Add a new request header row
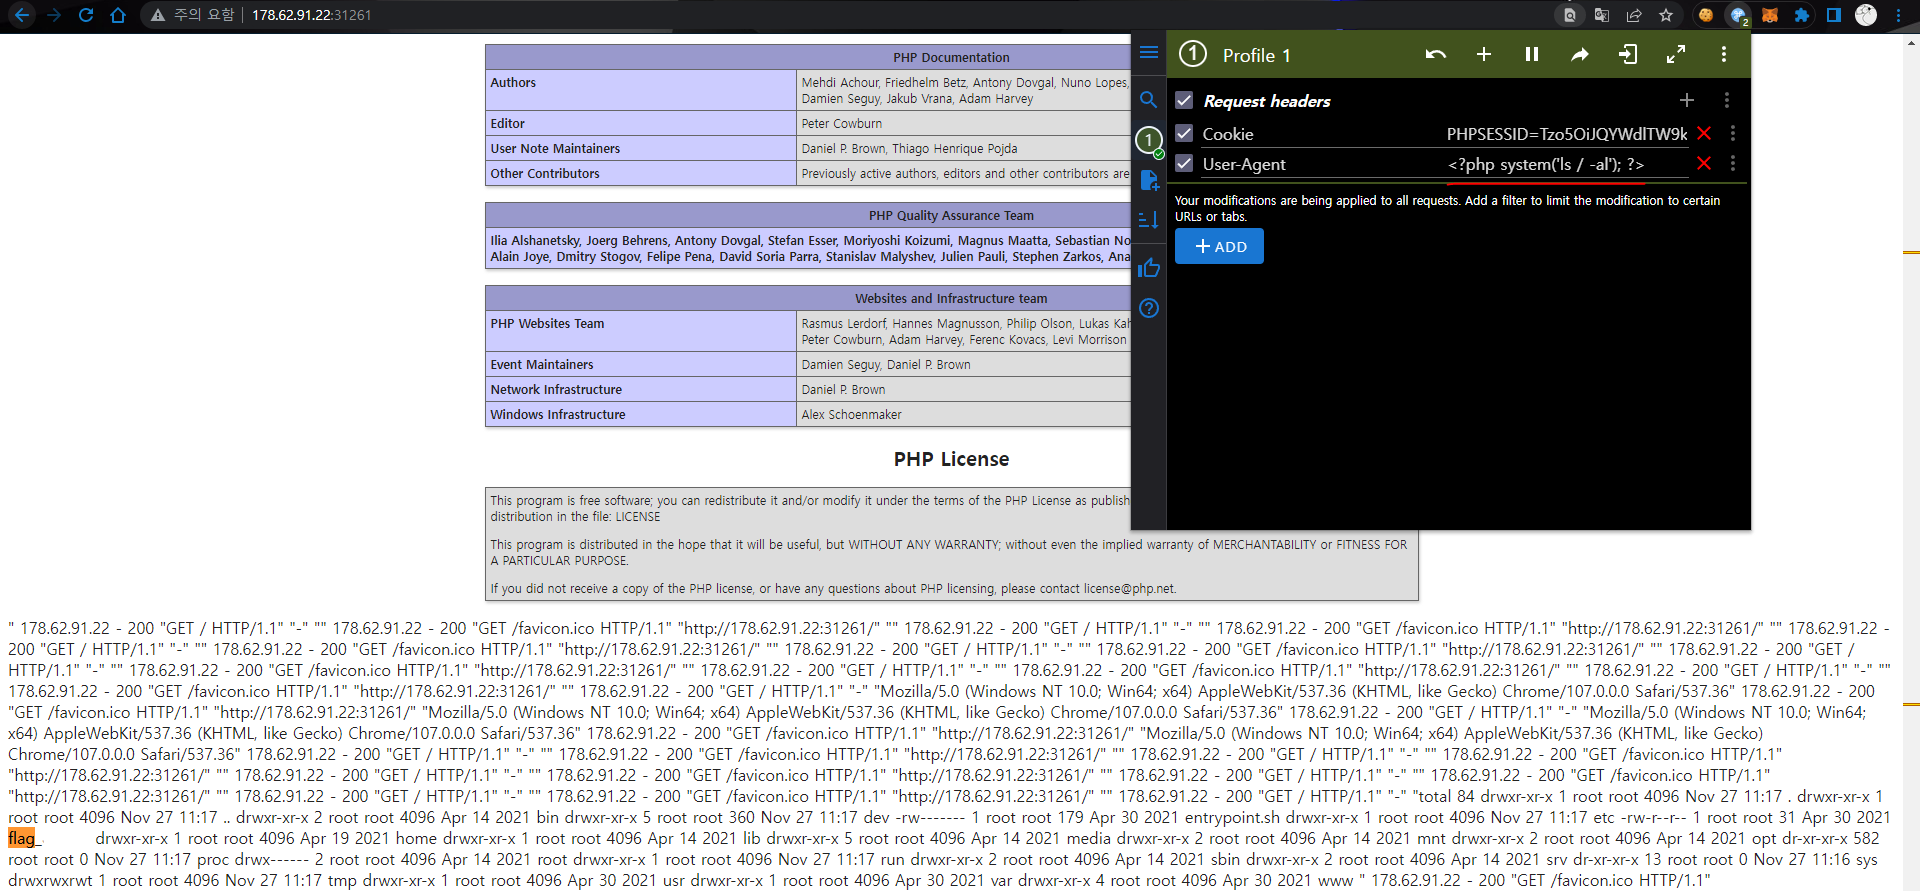This screenshot has width=1920, height=891. pos(1687,100)
